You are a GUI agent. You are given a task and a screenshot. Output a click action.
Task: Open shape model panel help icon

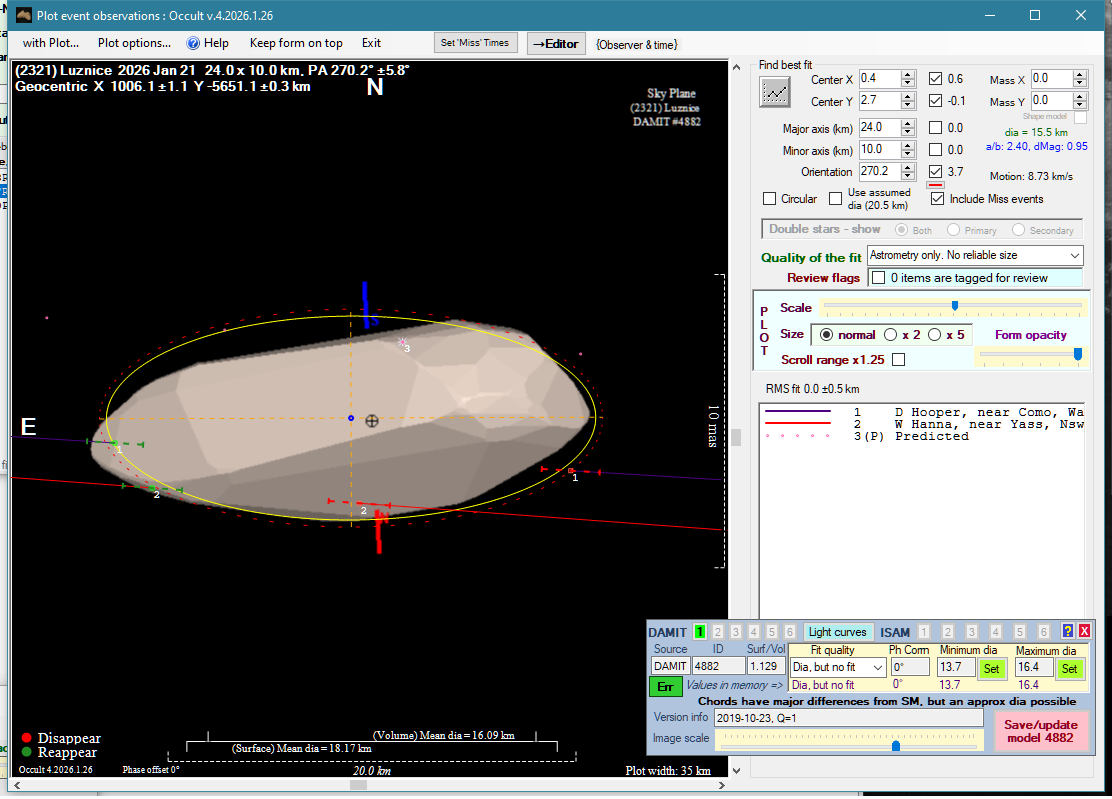[x=1067, y=632]
